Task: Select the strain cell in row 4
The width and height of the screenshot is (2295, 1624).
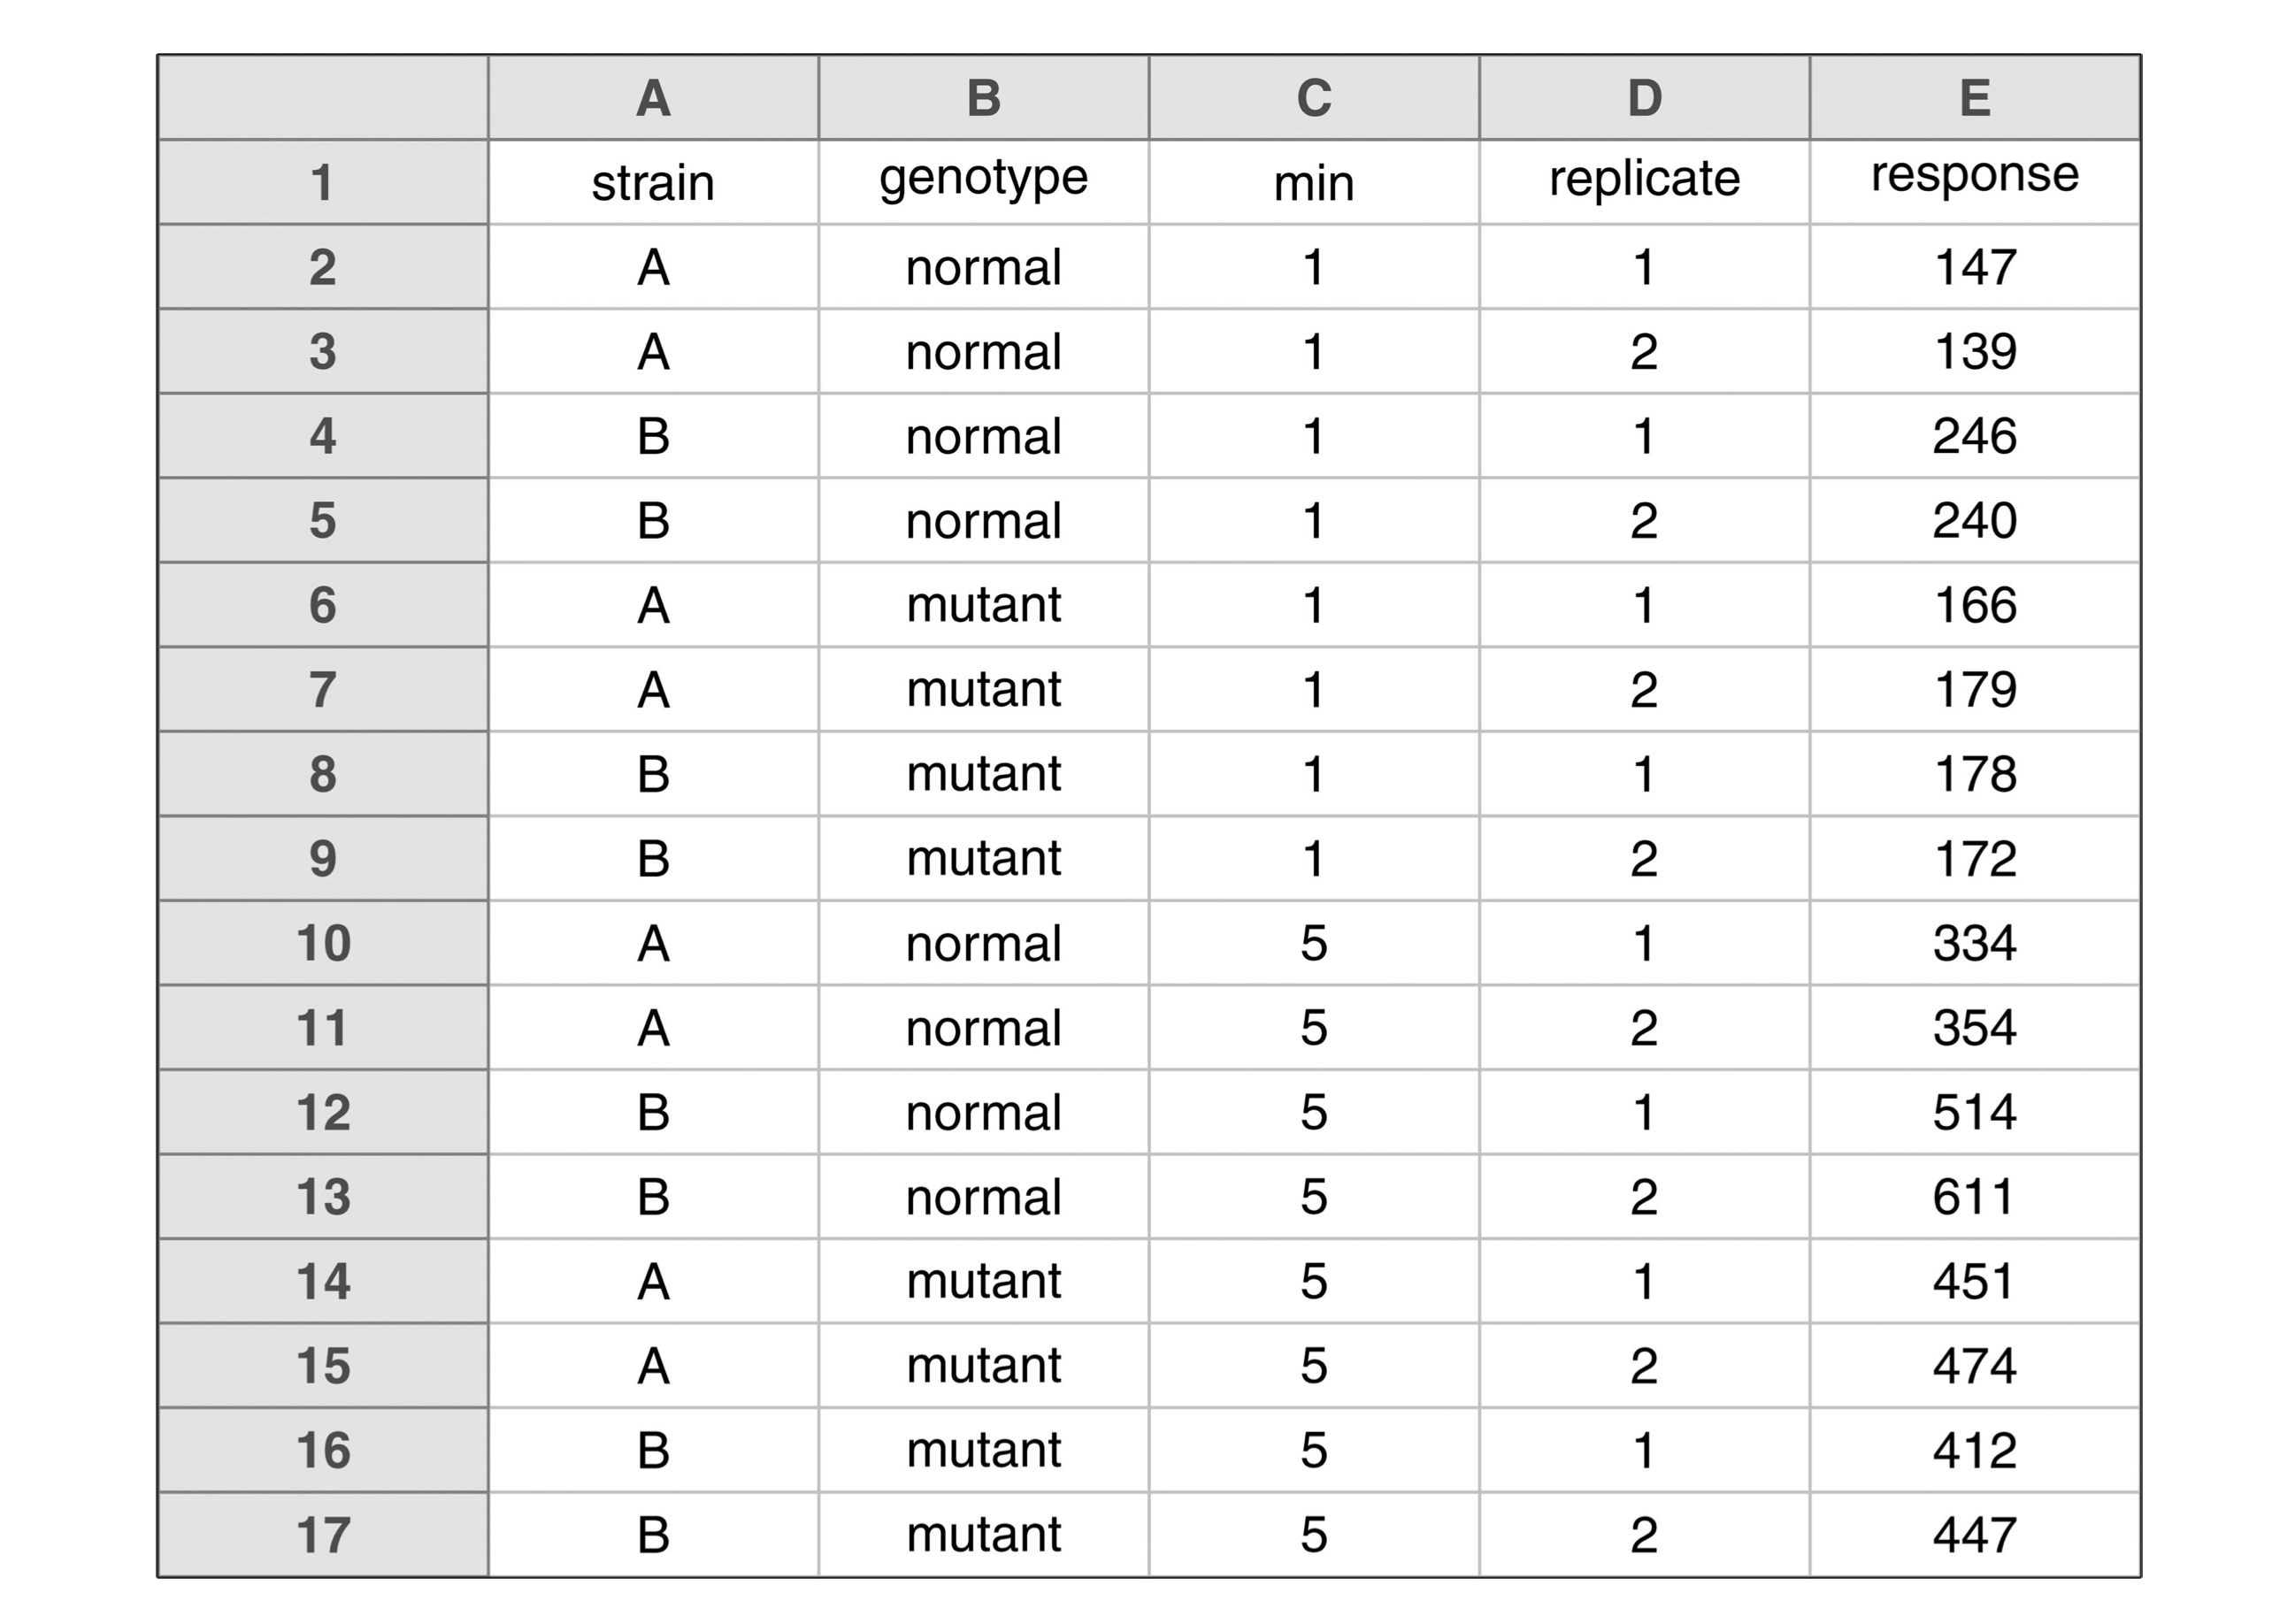Action: (653, 436)
